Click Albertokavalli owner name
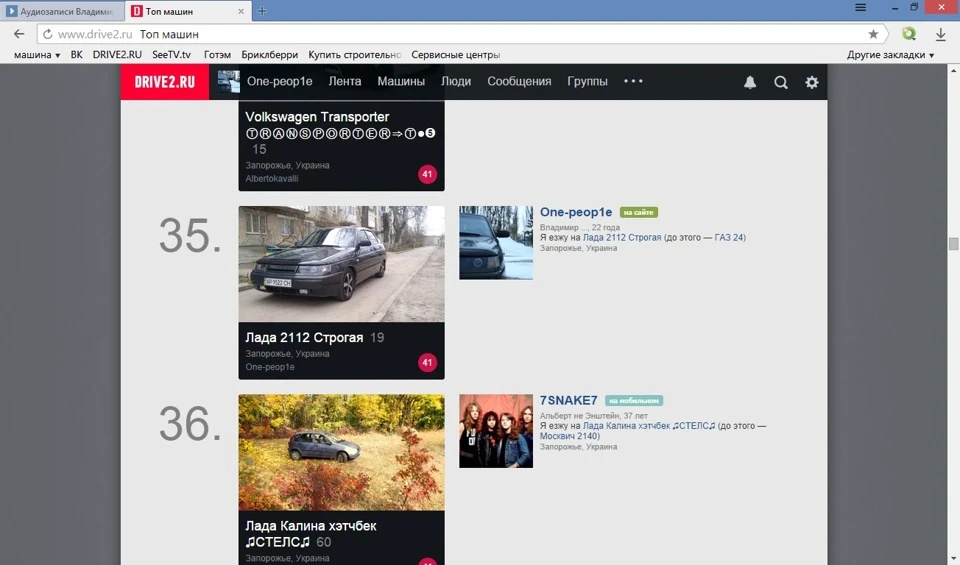The height and width of the screenshot is (565, 960). [272, 179]
